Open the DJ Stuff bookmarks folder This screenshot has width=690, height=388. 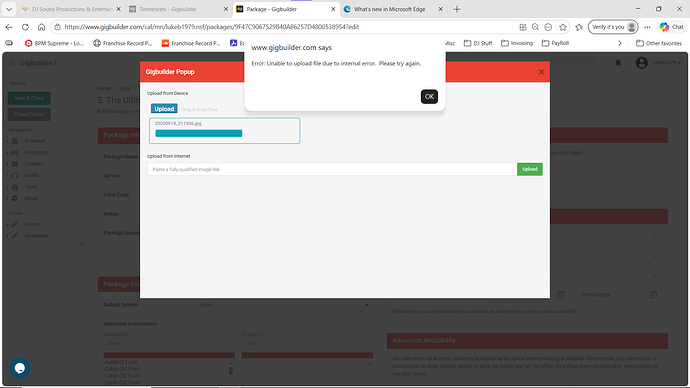(x=478, y=43)
